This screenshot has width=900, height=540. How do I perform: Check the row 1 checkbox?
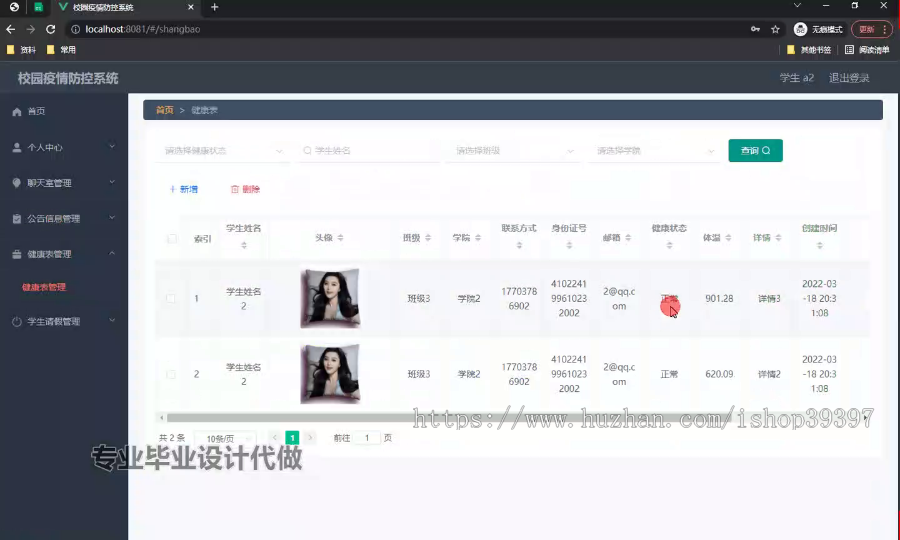click(x=170, y=298)
